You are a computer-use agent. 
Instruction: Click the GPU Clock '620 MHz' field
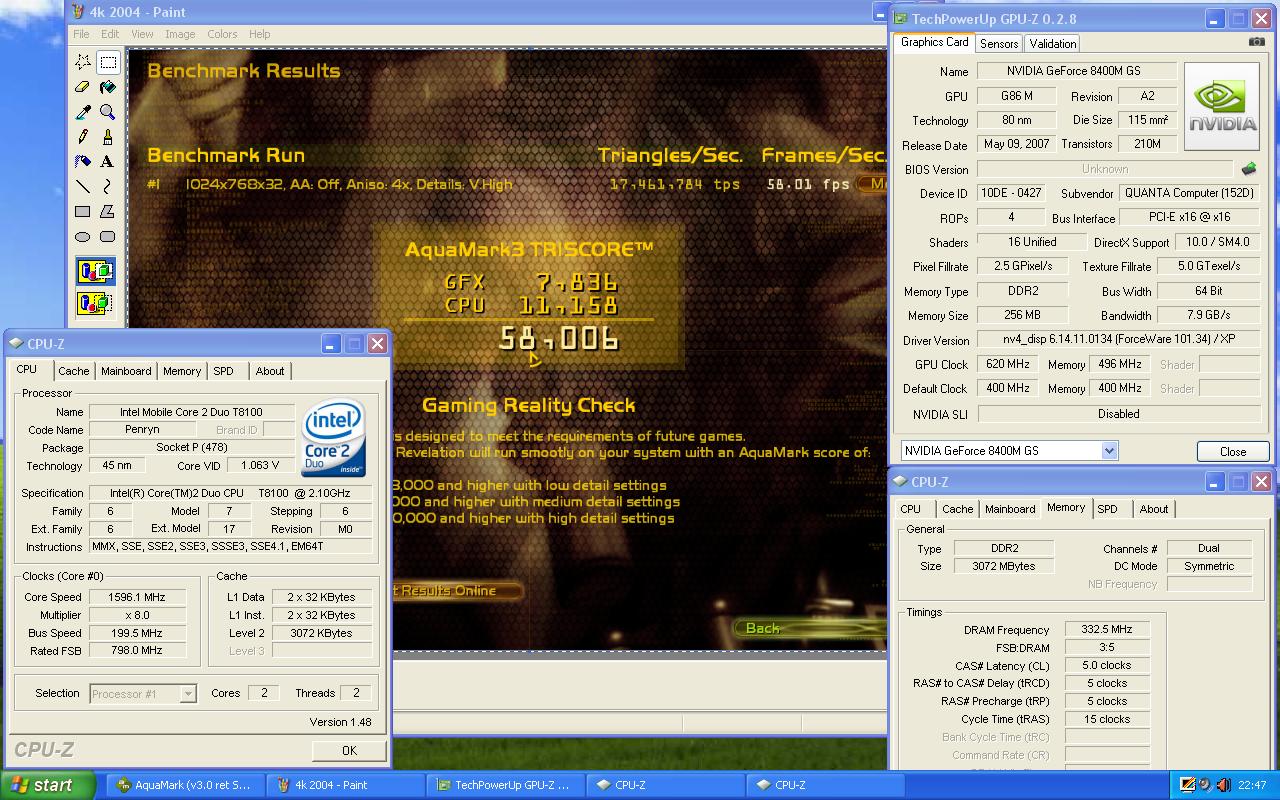1008,364
